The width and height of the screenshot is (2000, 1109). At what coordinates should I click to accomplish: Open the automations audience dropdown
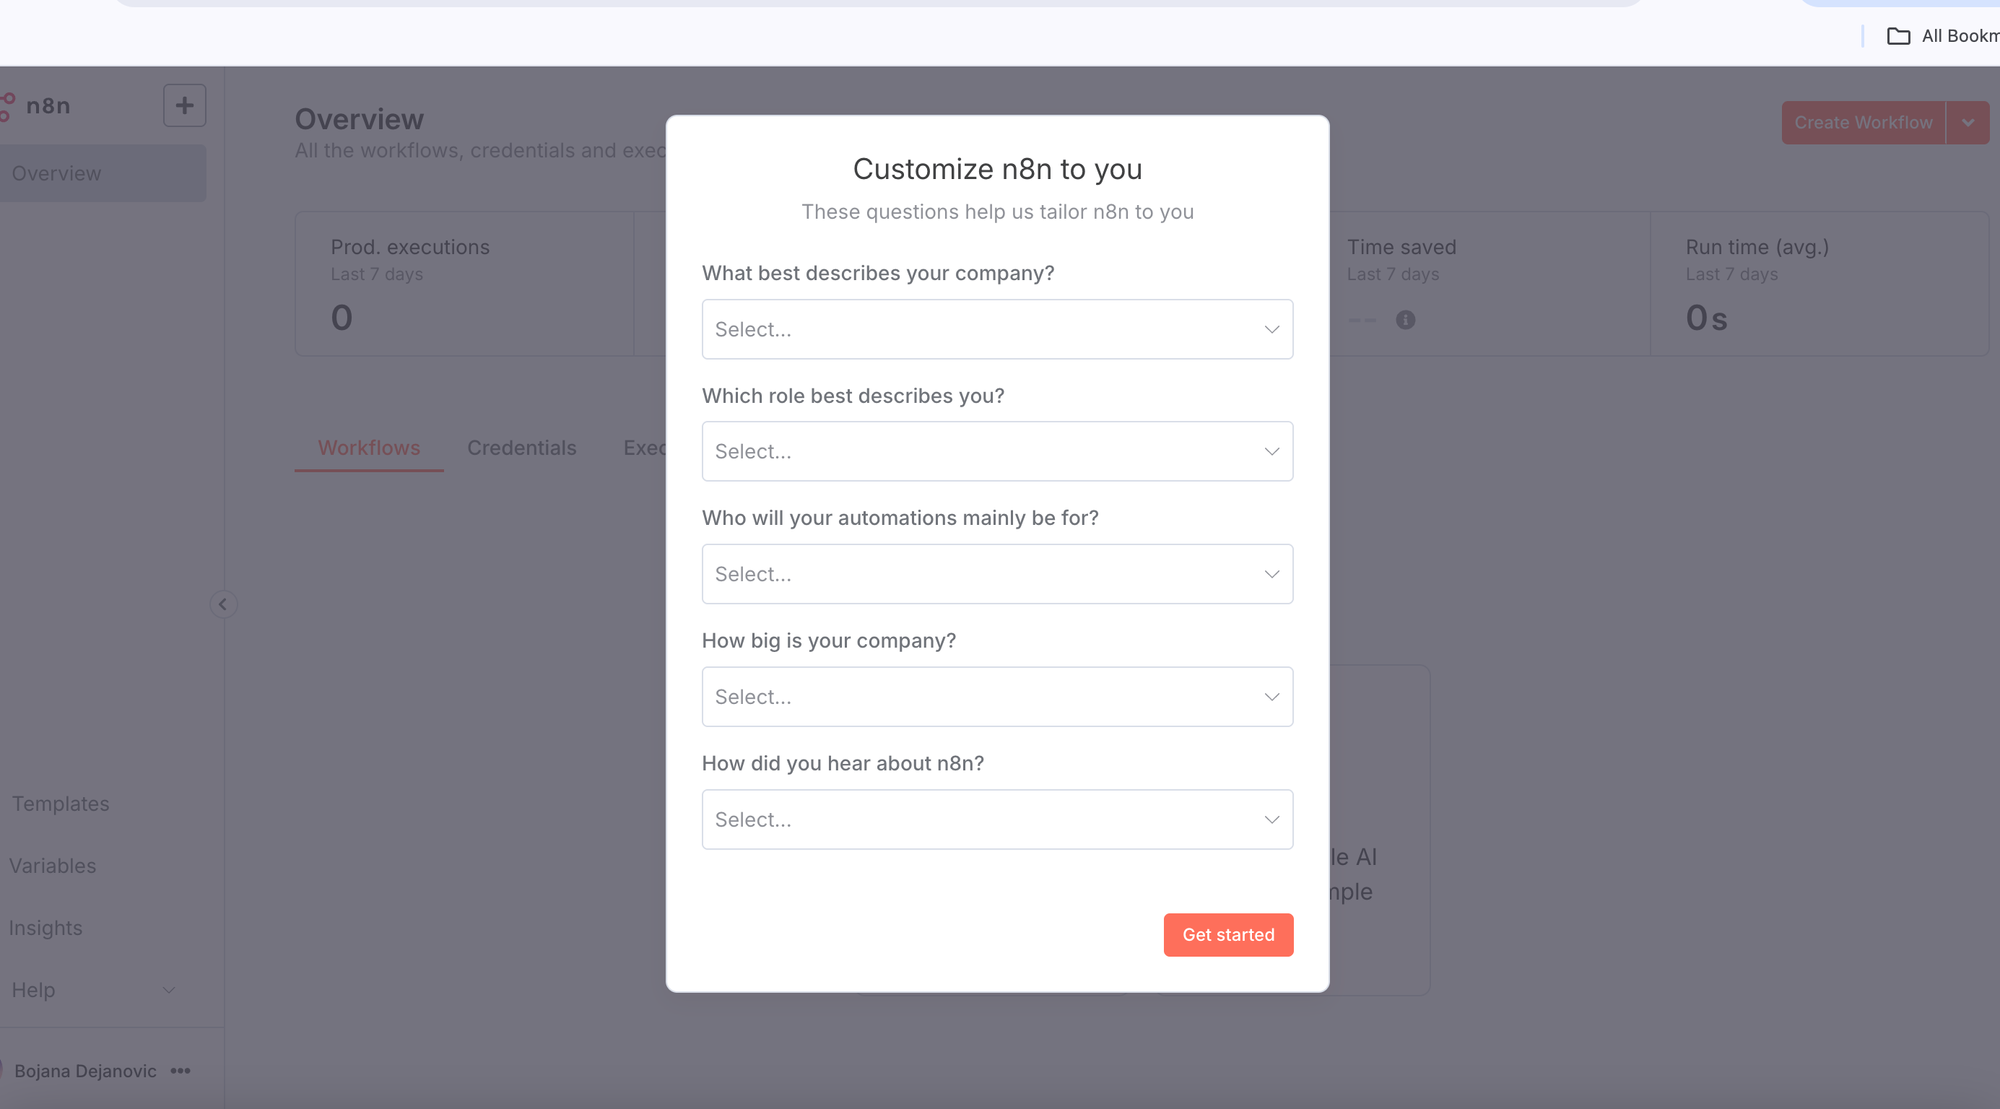click(x=997, y=574)
